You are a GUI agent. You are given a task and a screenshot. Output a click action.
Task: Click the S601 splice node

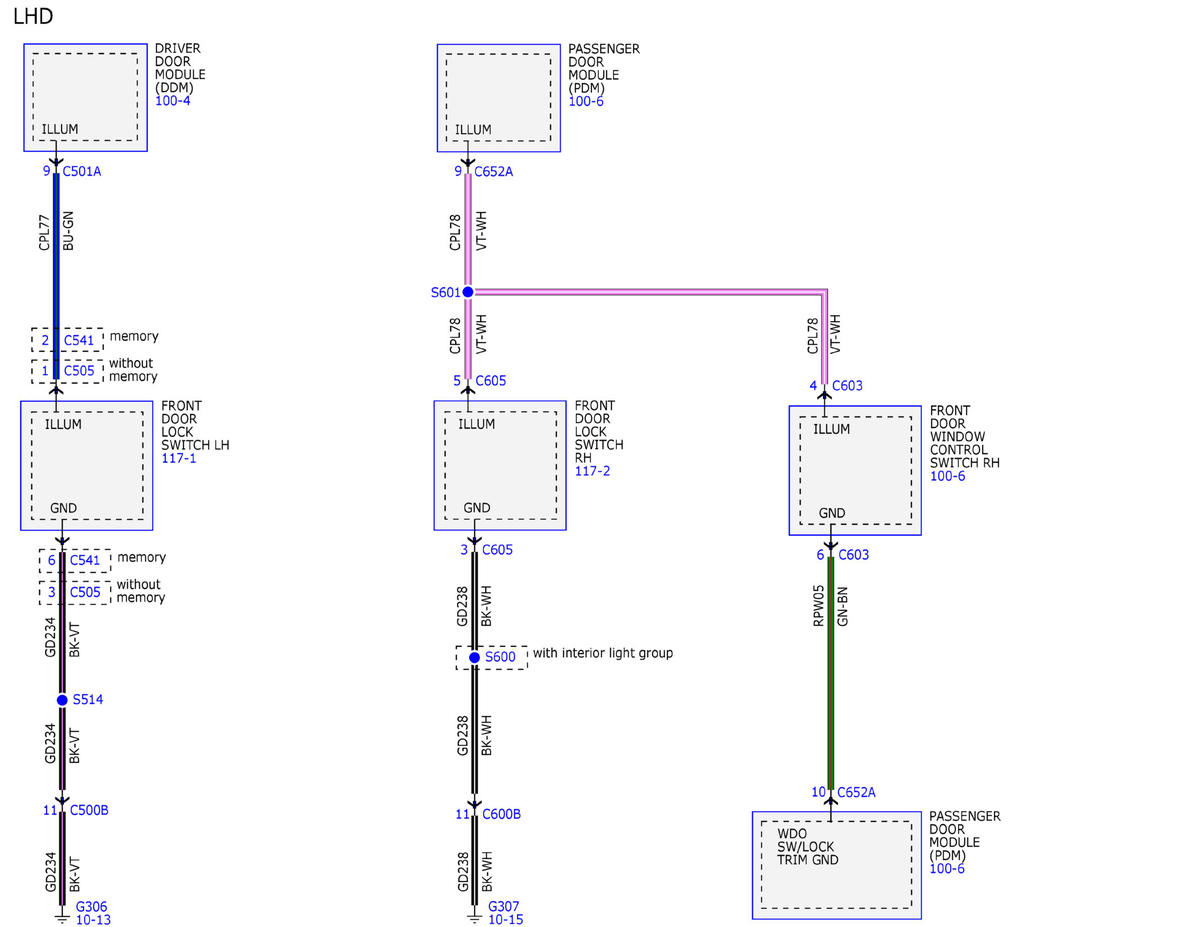tap(467, 292)
